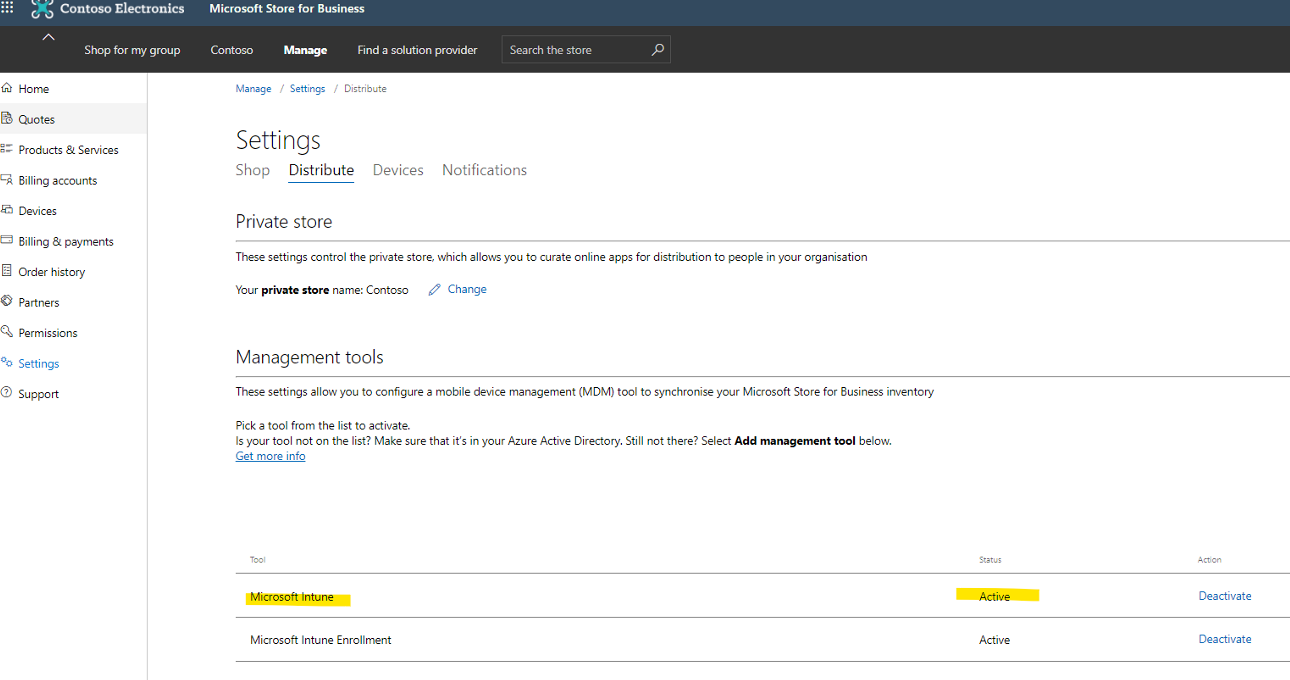The width and height of the screenshot is (1290, 680).
Task: Open Quotes in the sidebar
Action: pyautogui.click(x=37, y=119)
